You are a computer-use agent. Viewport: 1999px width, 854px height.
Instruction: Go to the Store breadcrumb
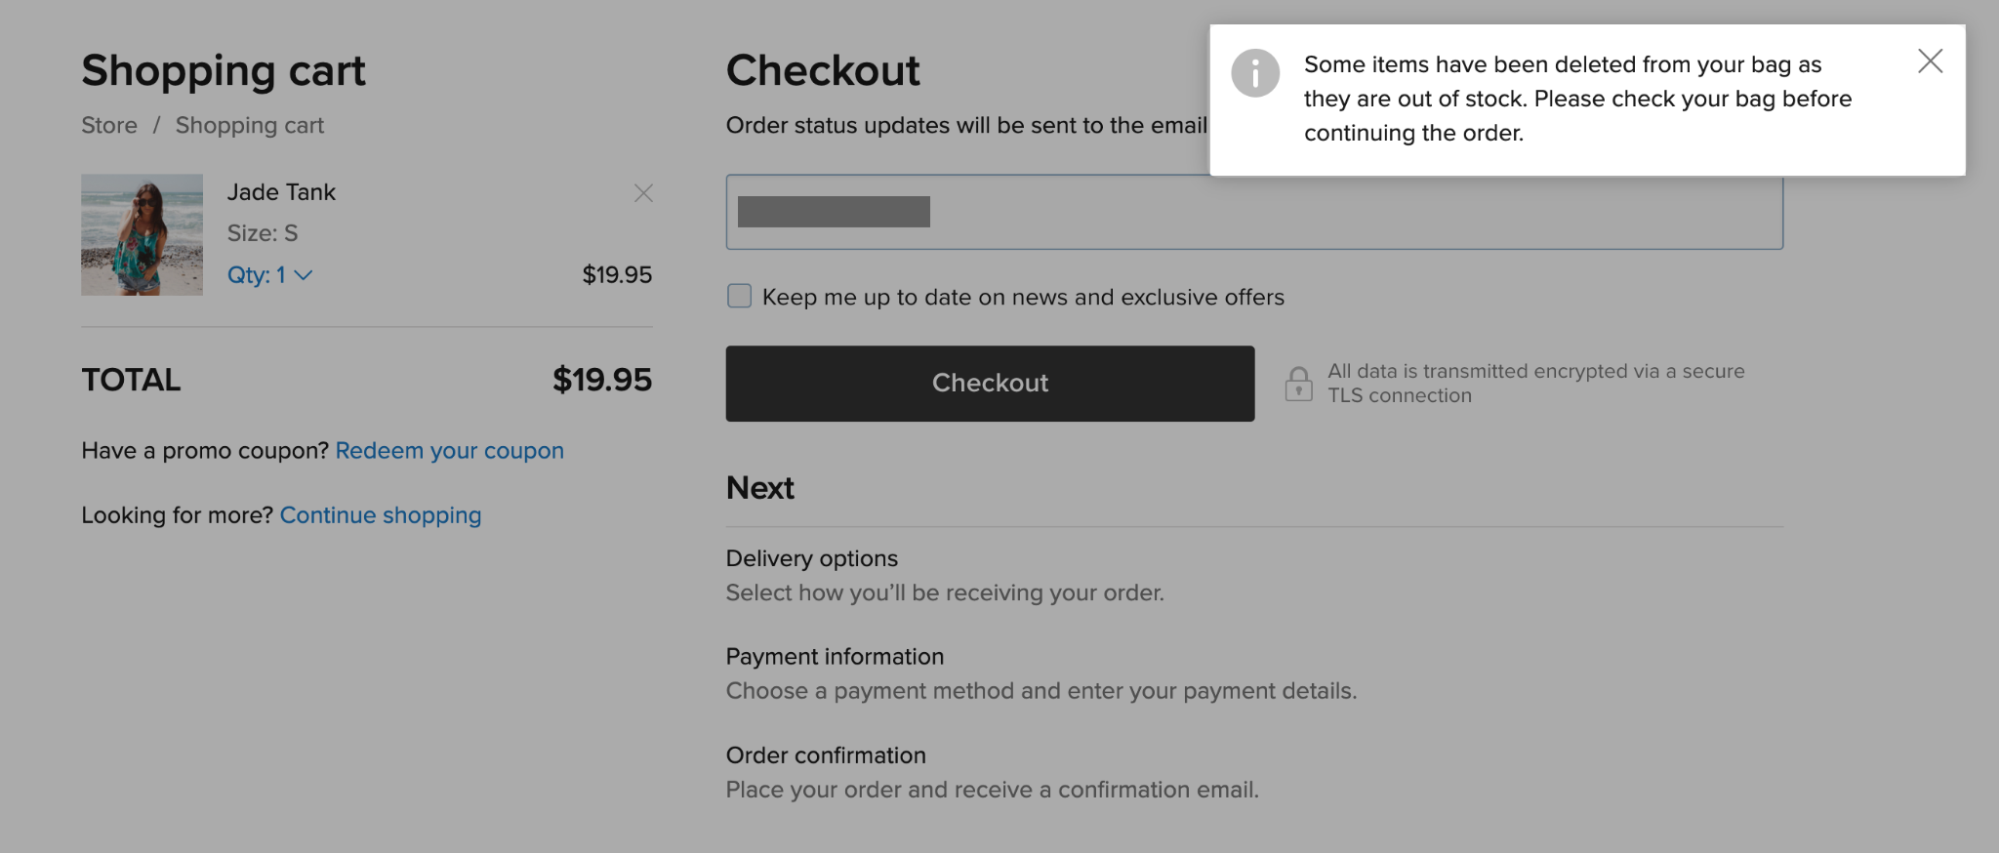tap(109, 126)
